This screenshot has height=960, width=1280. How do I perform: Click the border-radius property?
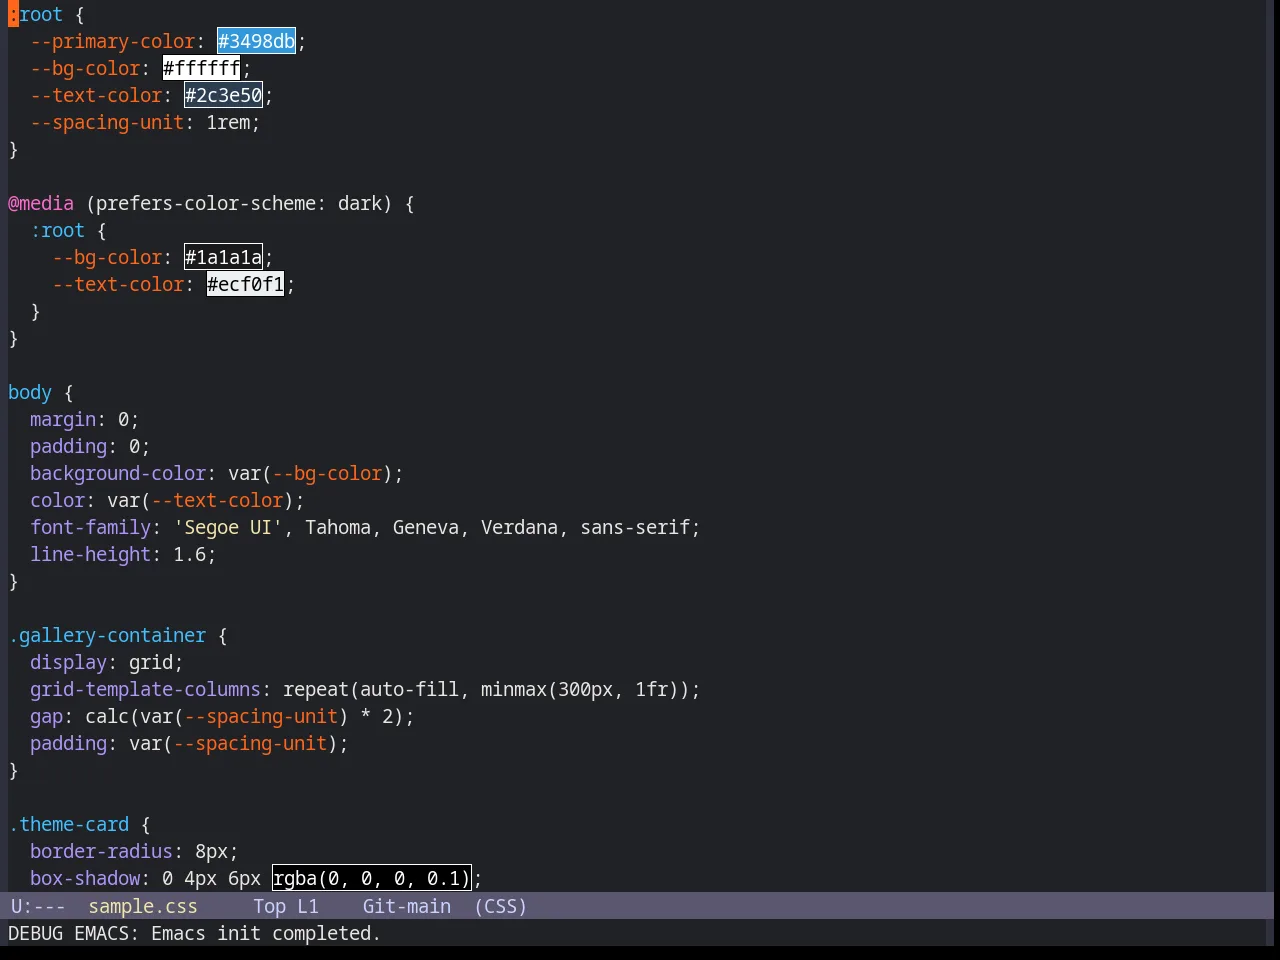pos(101,851)
